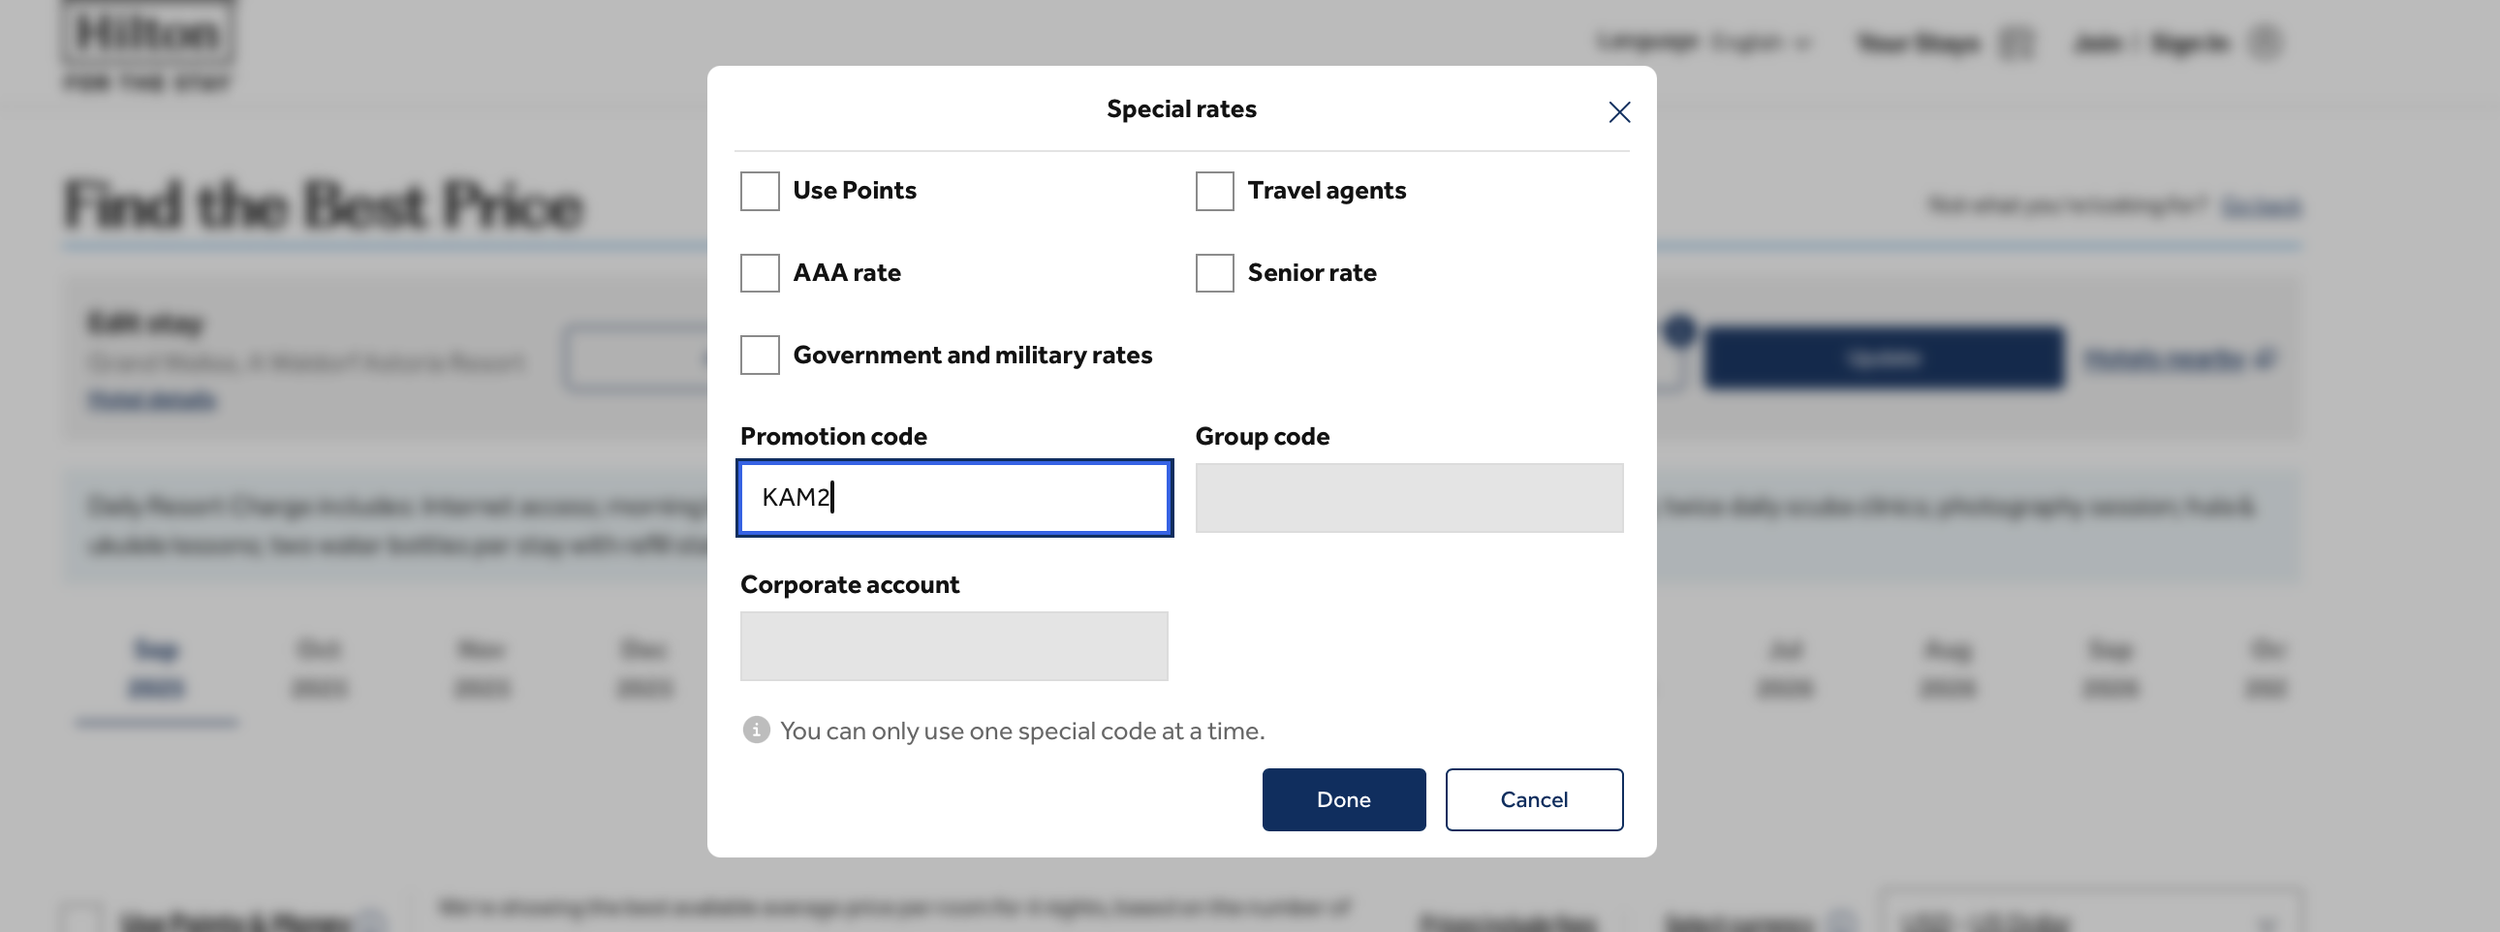Click the Corporate account input box

click(953, 646)
